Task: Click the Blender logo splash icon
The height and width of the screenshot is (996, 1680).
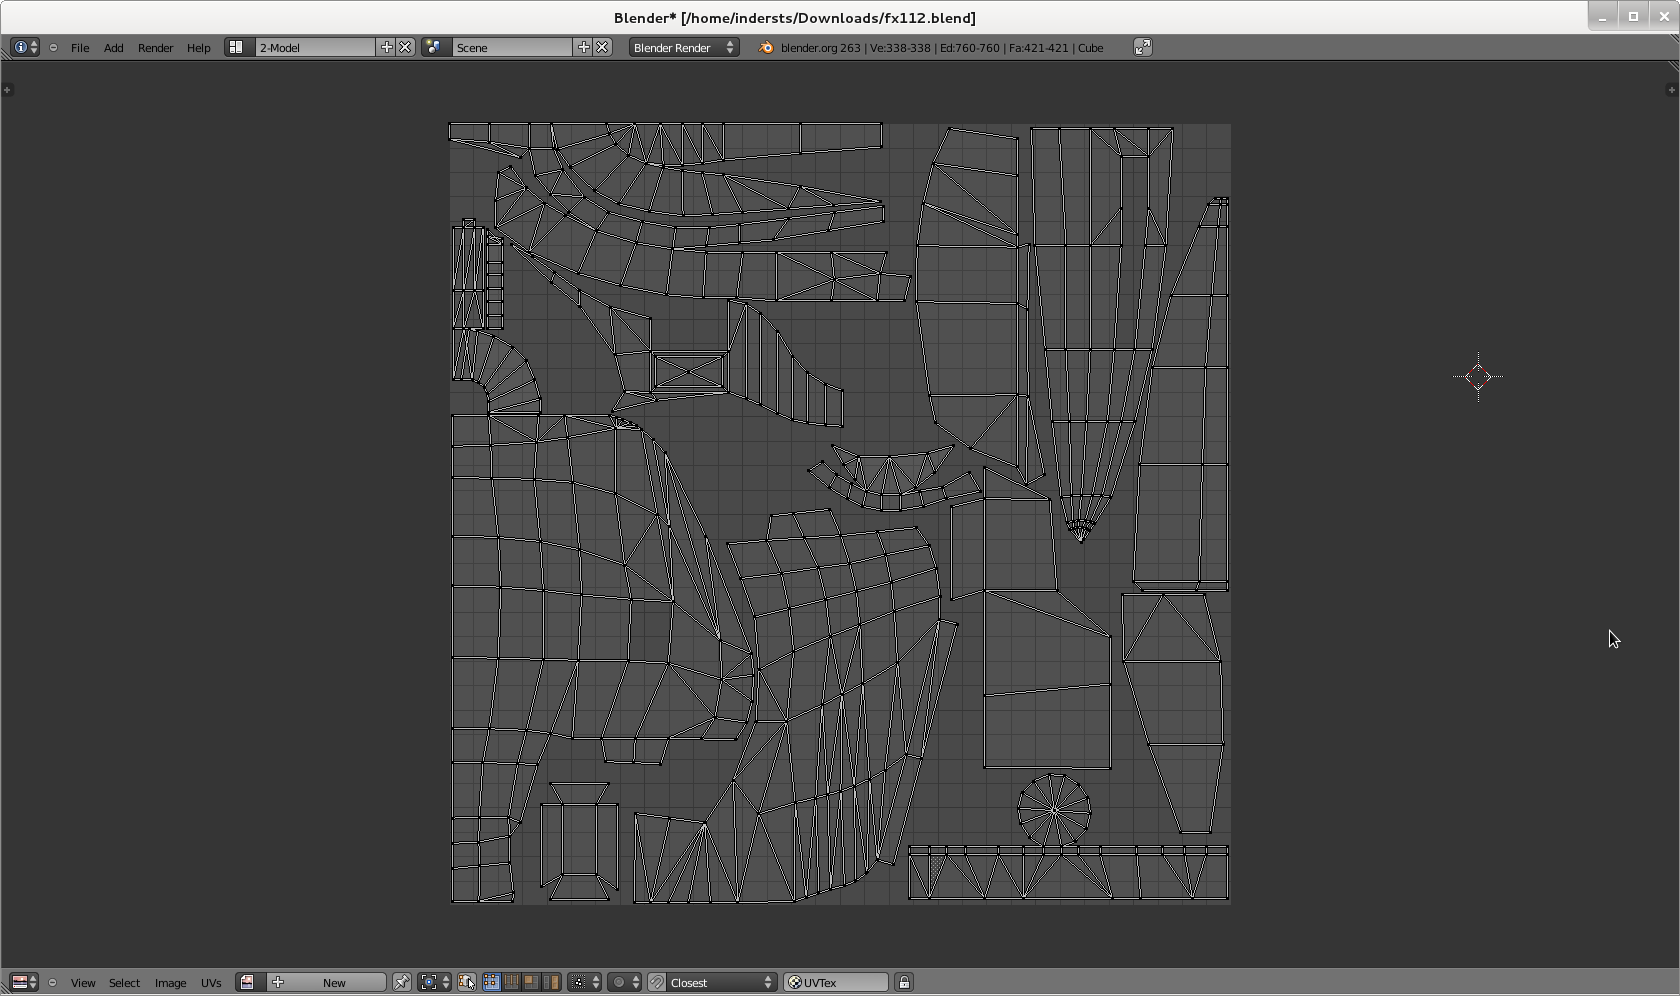Action: point(766,47)
